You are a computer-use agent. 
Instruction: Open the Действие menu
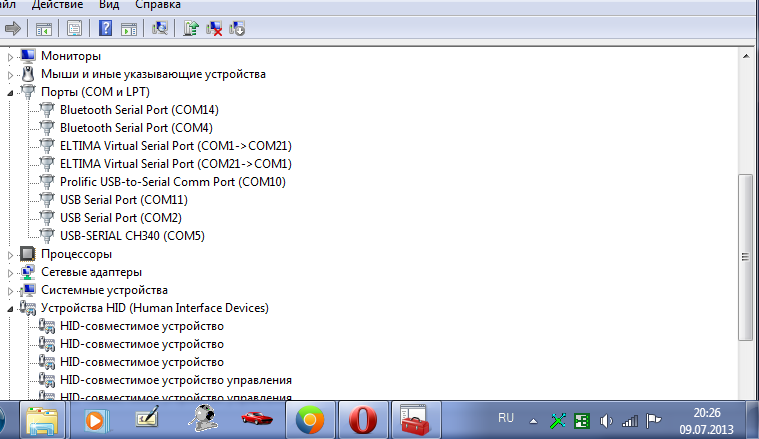57,5
